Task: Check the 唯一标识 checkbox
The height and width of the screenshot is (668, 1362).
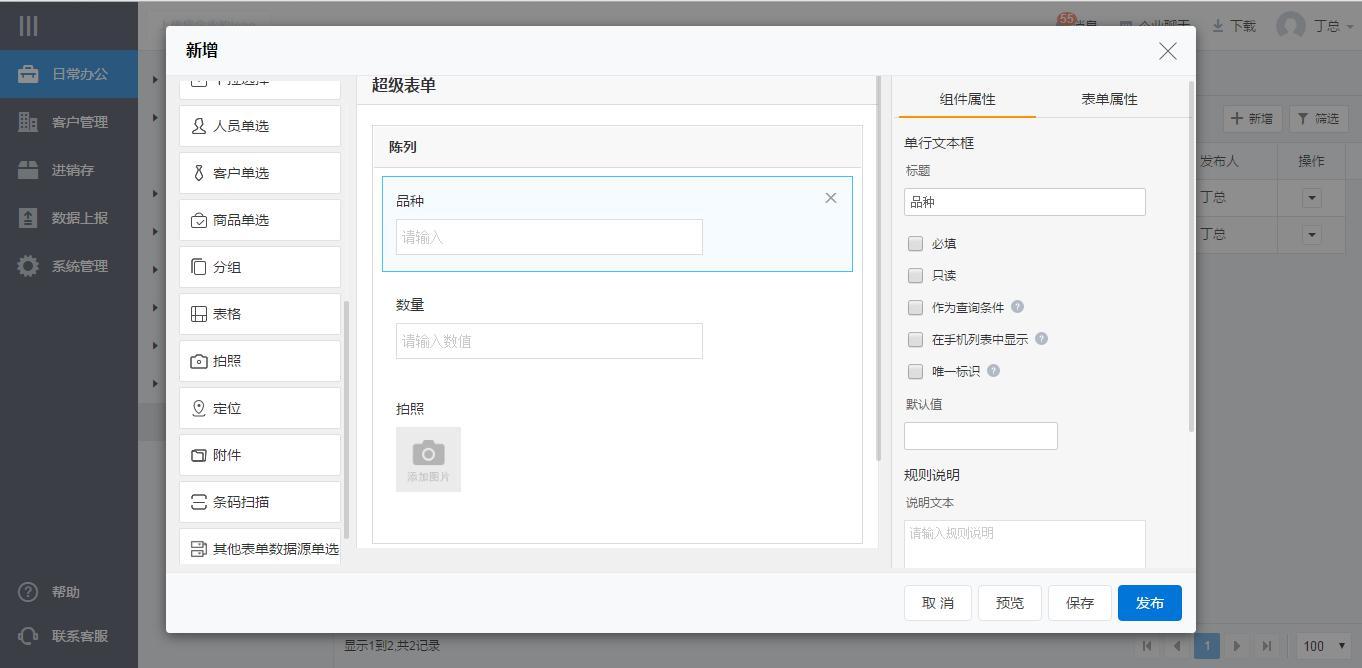Action: click(915, 371)
